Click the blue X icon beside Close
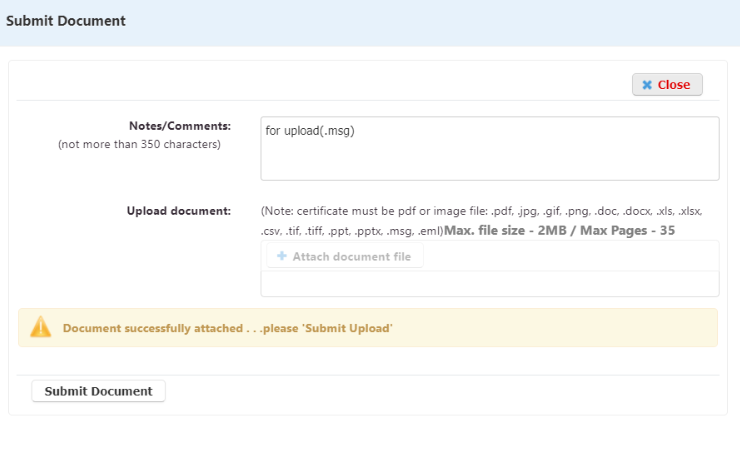 click(x=647, y=85)
